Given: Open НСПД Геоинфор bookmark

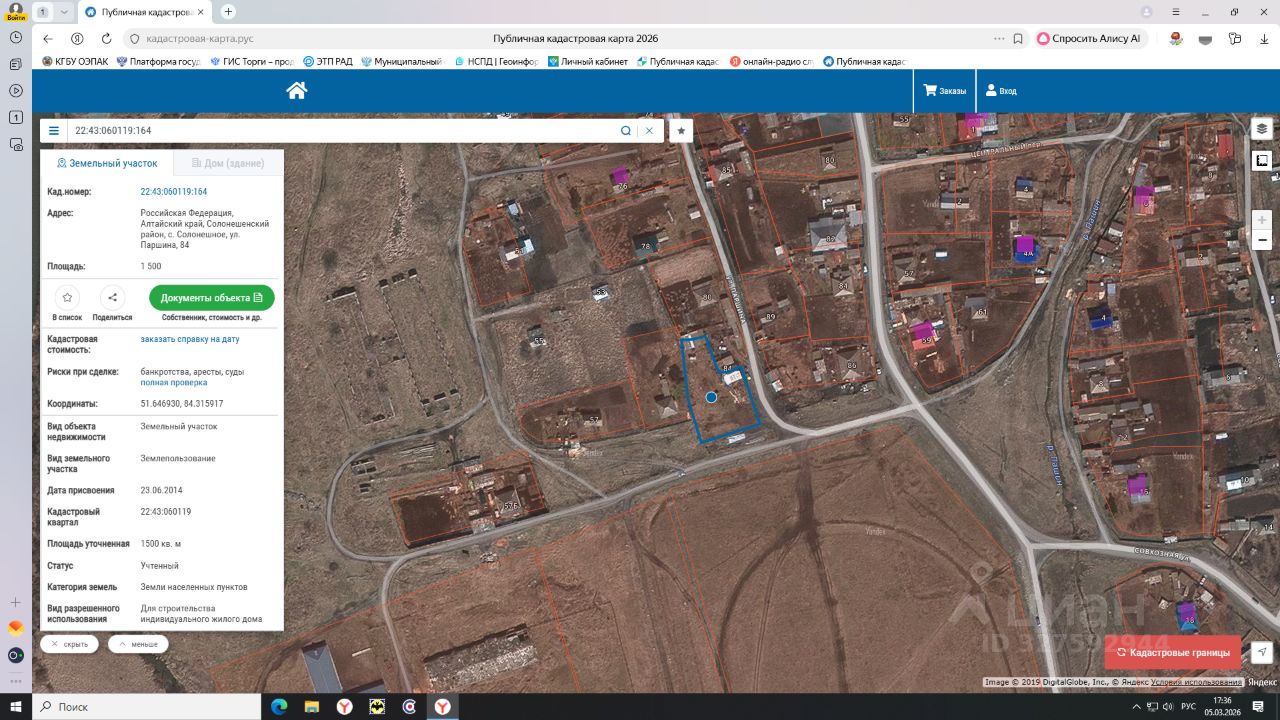Looking at the screenshot, I should pos(496,62).
